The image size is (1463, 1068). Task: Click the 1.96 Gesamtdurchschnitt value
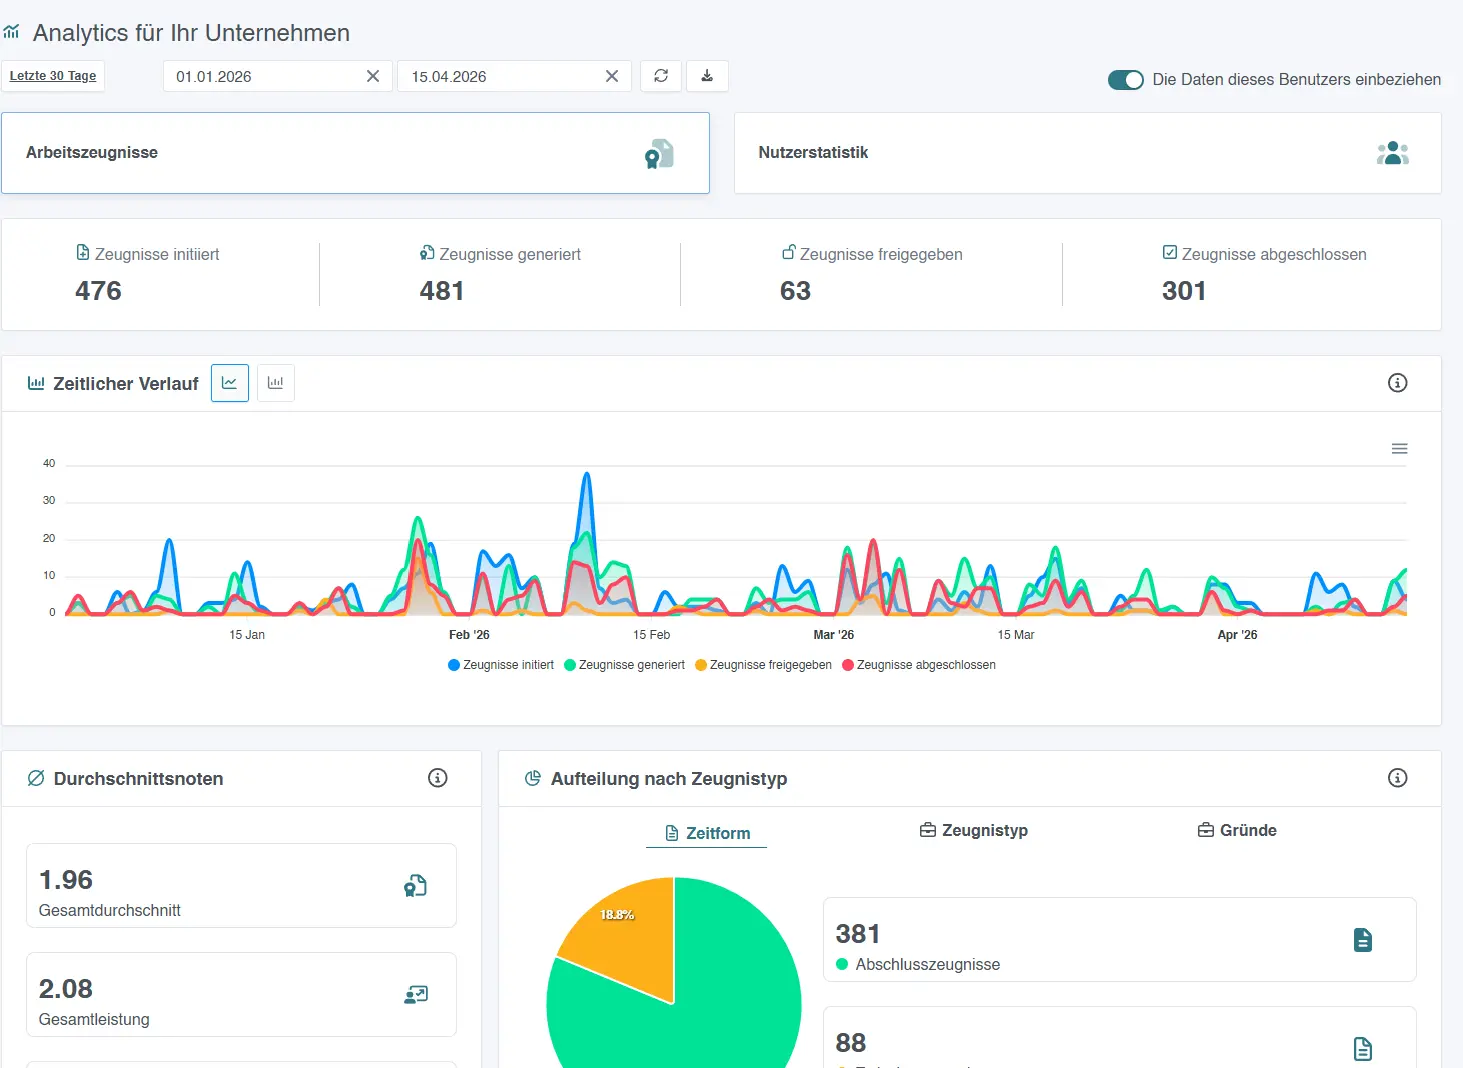point(66,880)
